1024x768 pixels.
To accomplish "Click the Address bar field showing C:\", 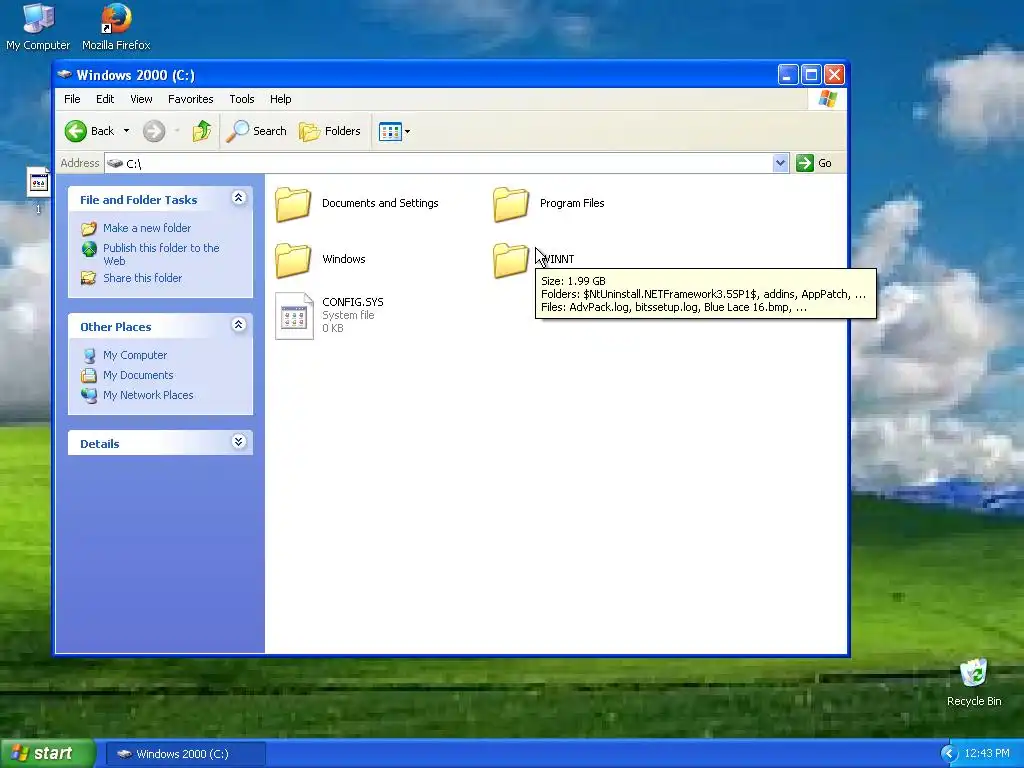I will point(447,163).
